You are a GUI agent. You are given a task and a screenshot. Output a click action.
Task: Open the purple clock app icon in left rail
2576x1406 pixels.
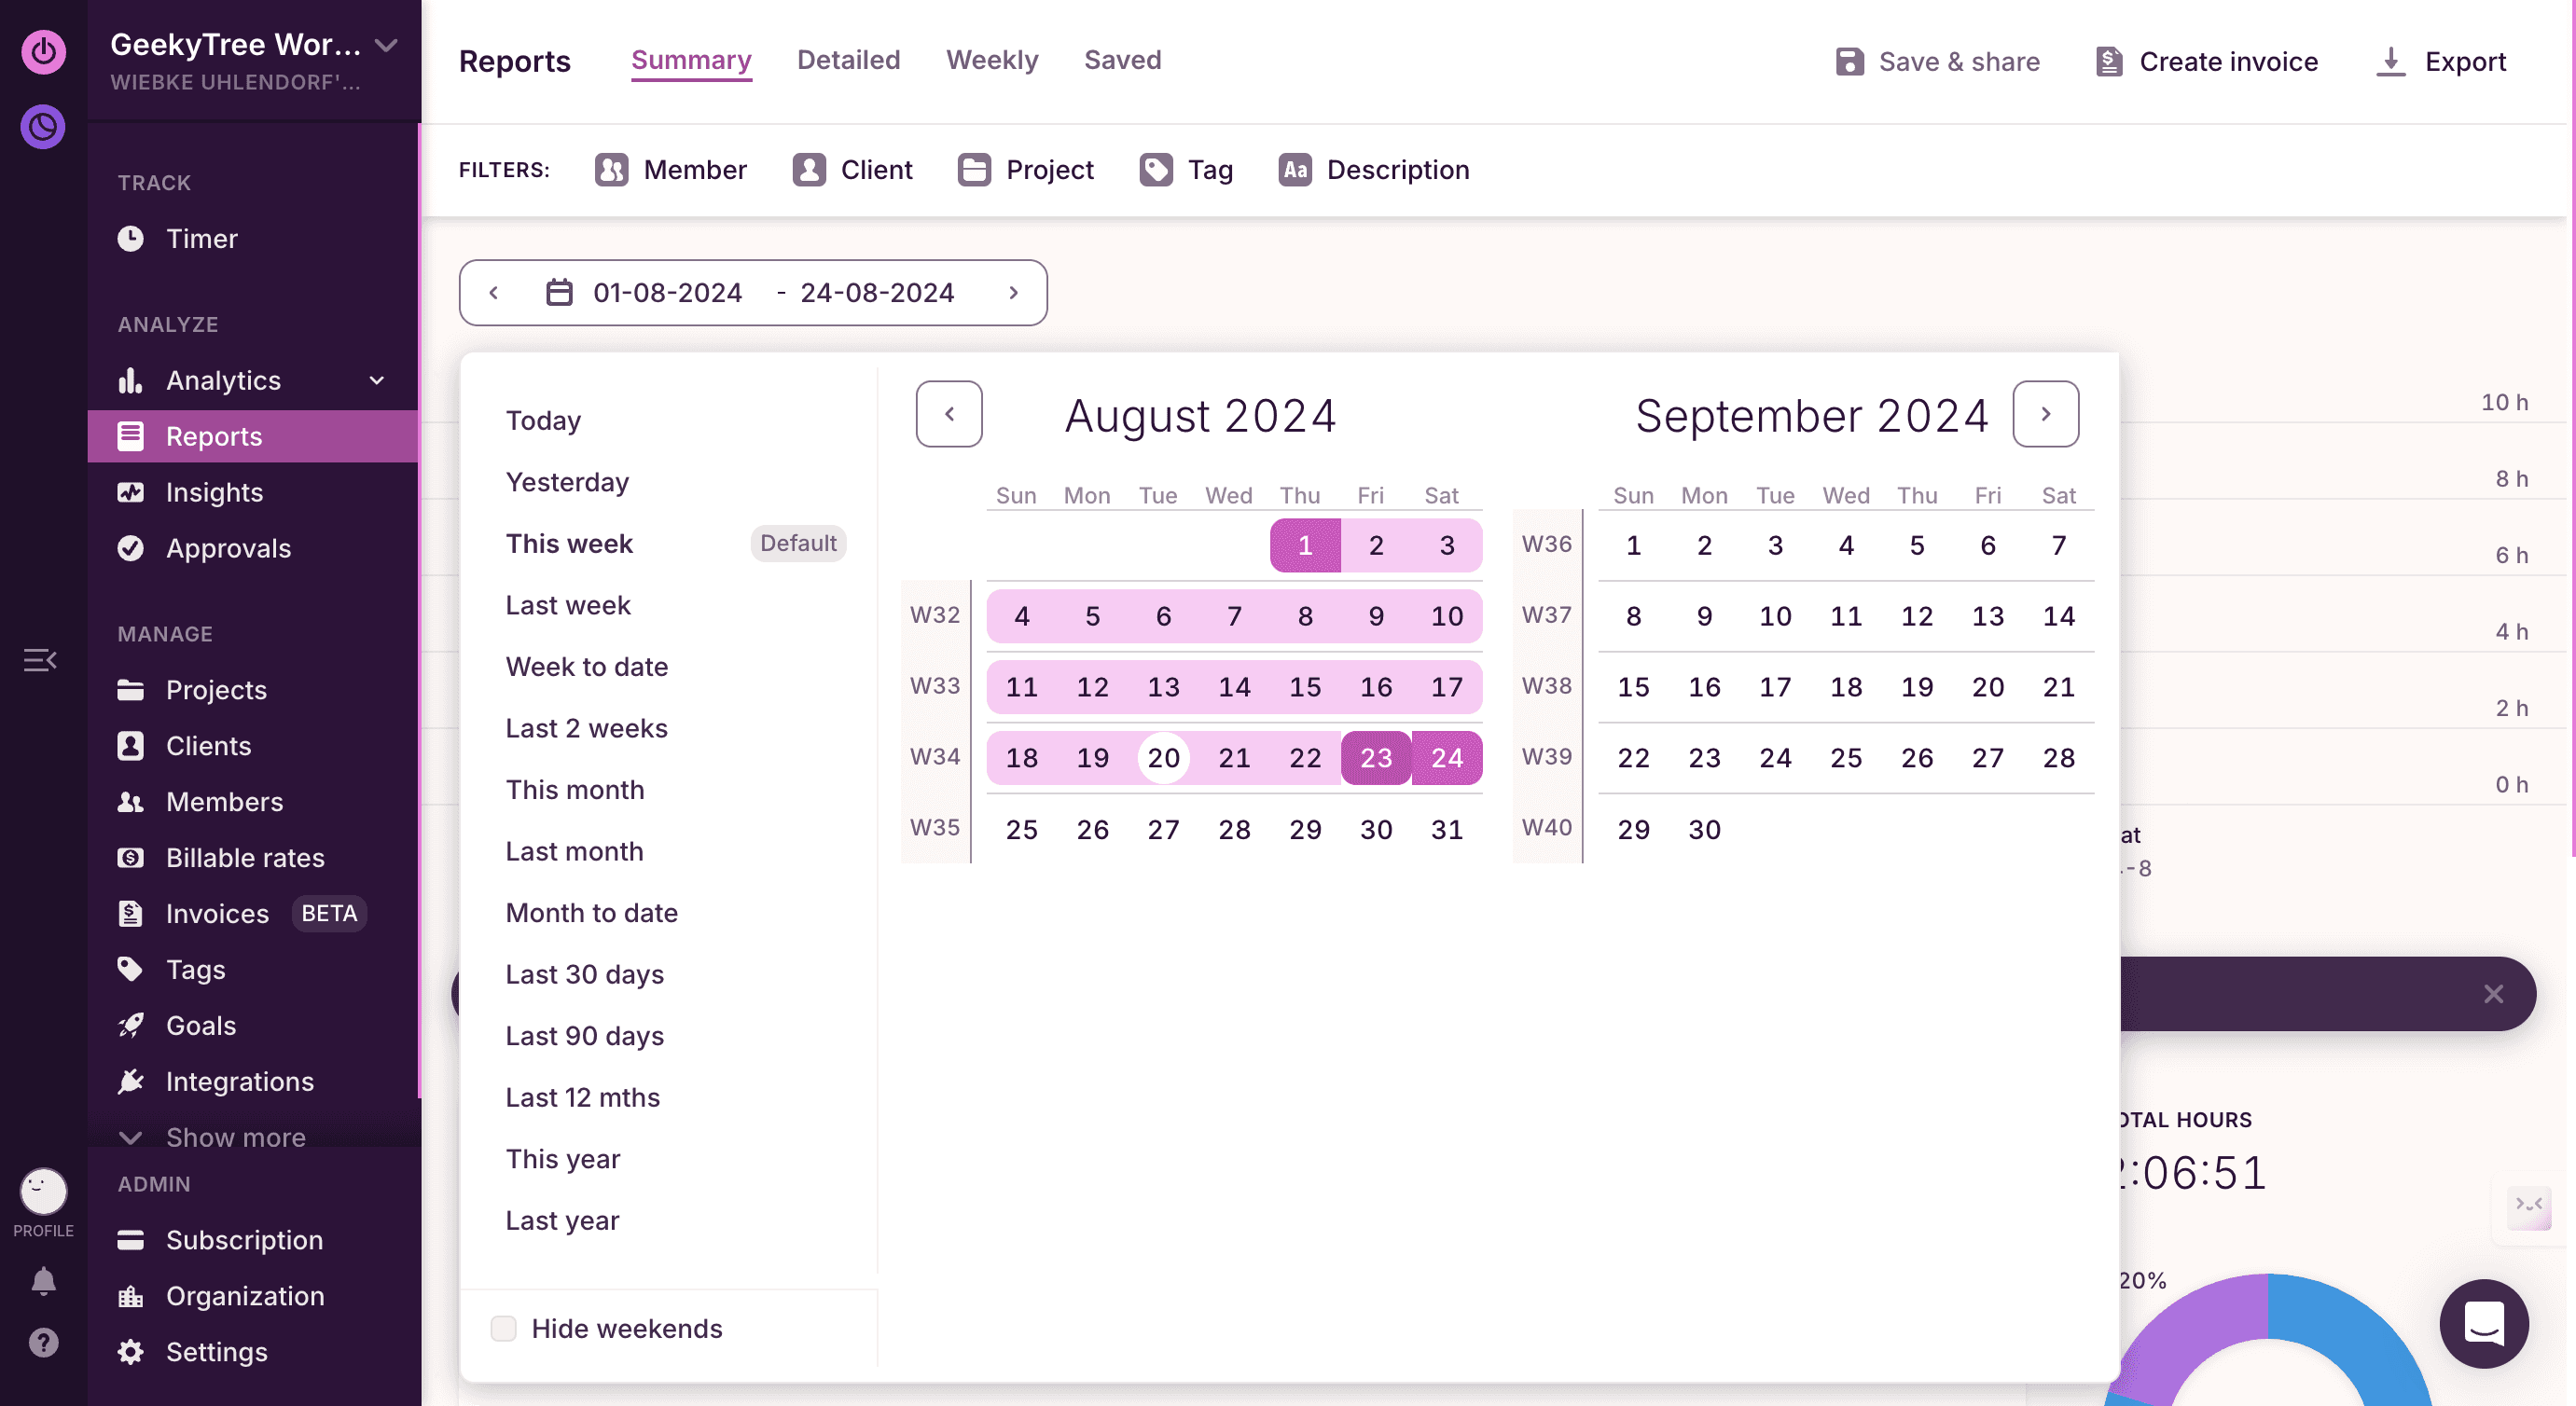[43, 127]
